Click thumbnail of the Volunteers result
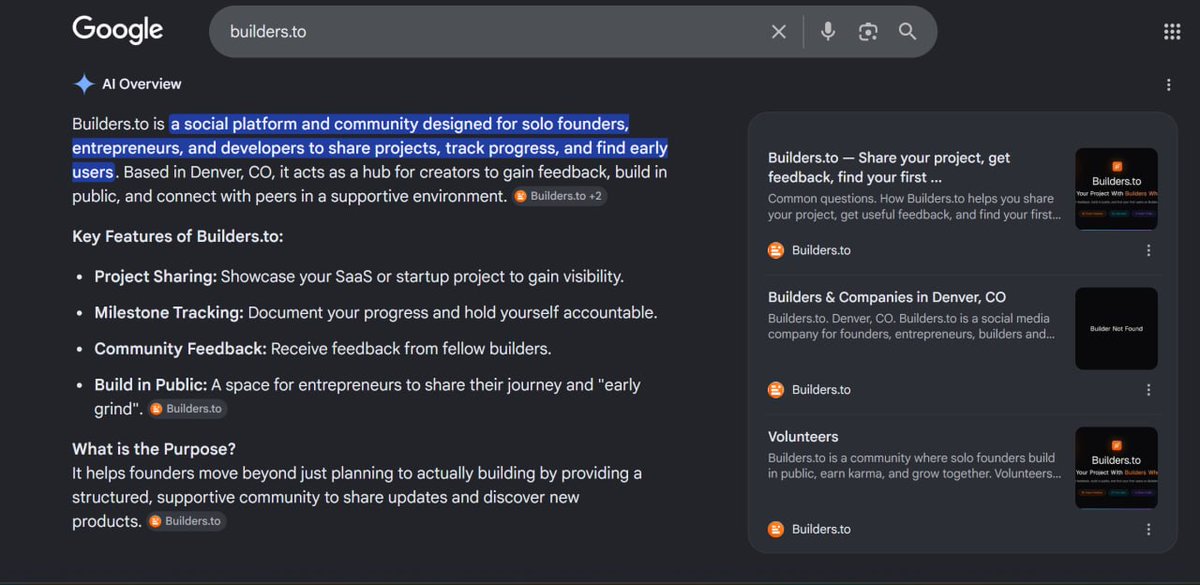 [x=1116, y=469]
